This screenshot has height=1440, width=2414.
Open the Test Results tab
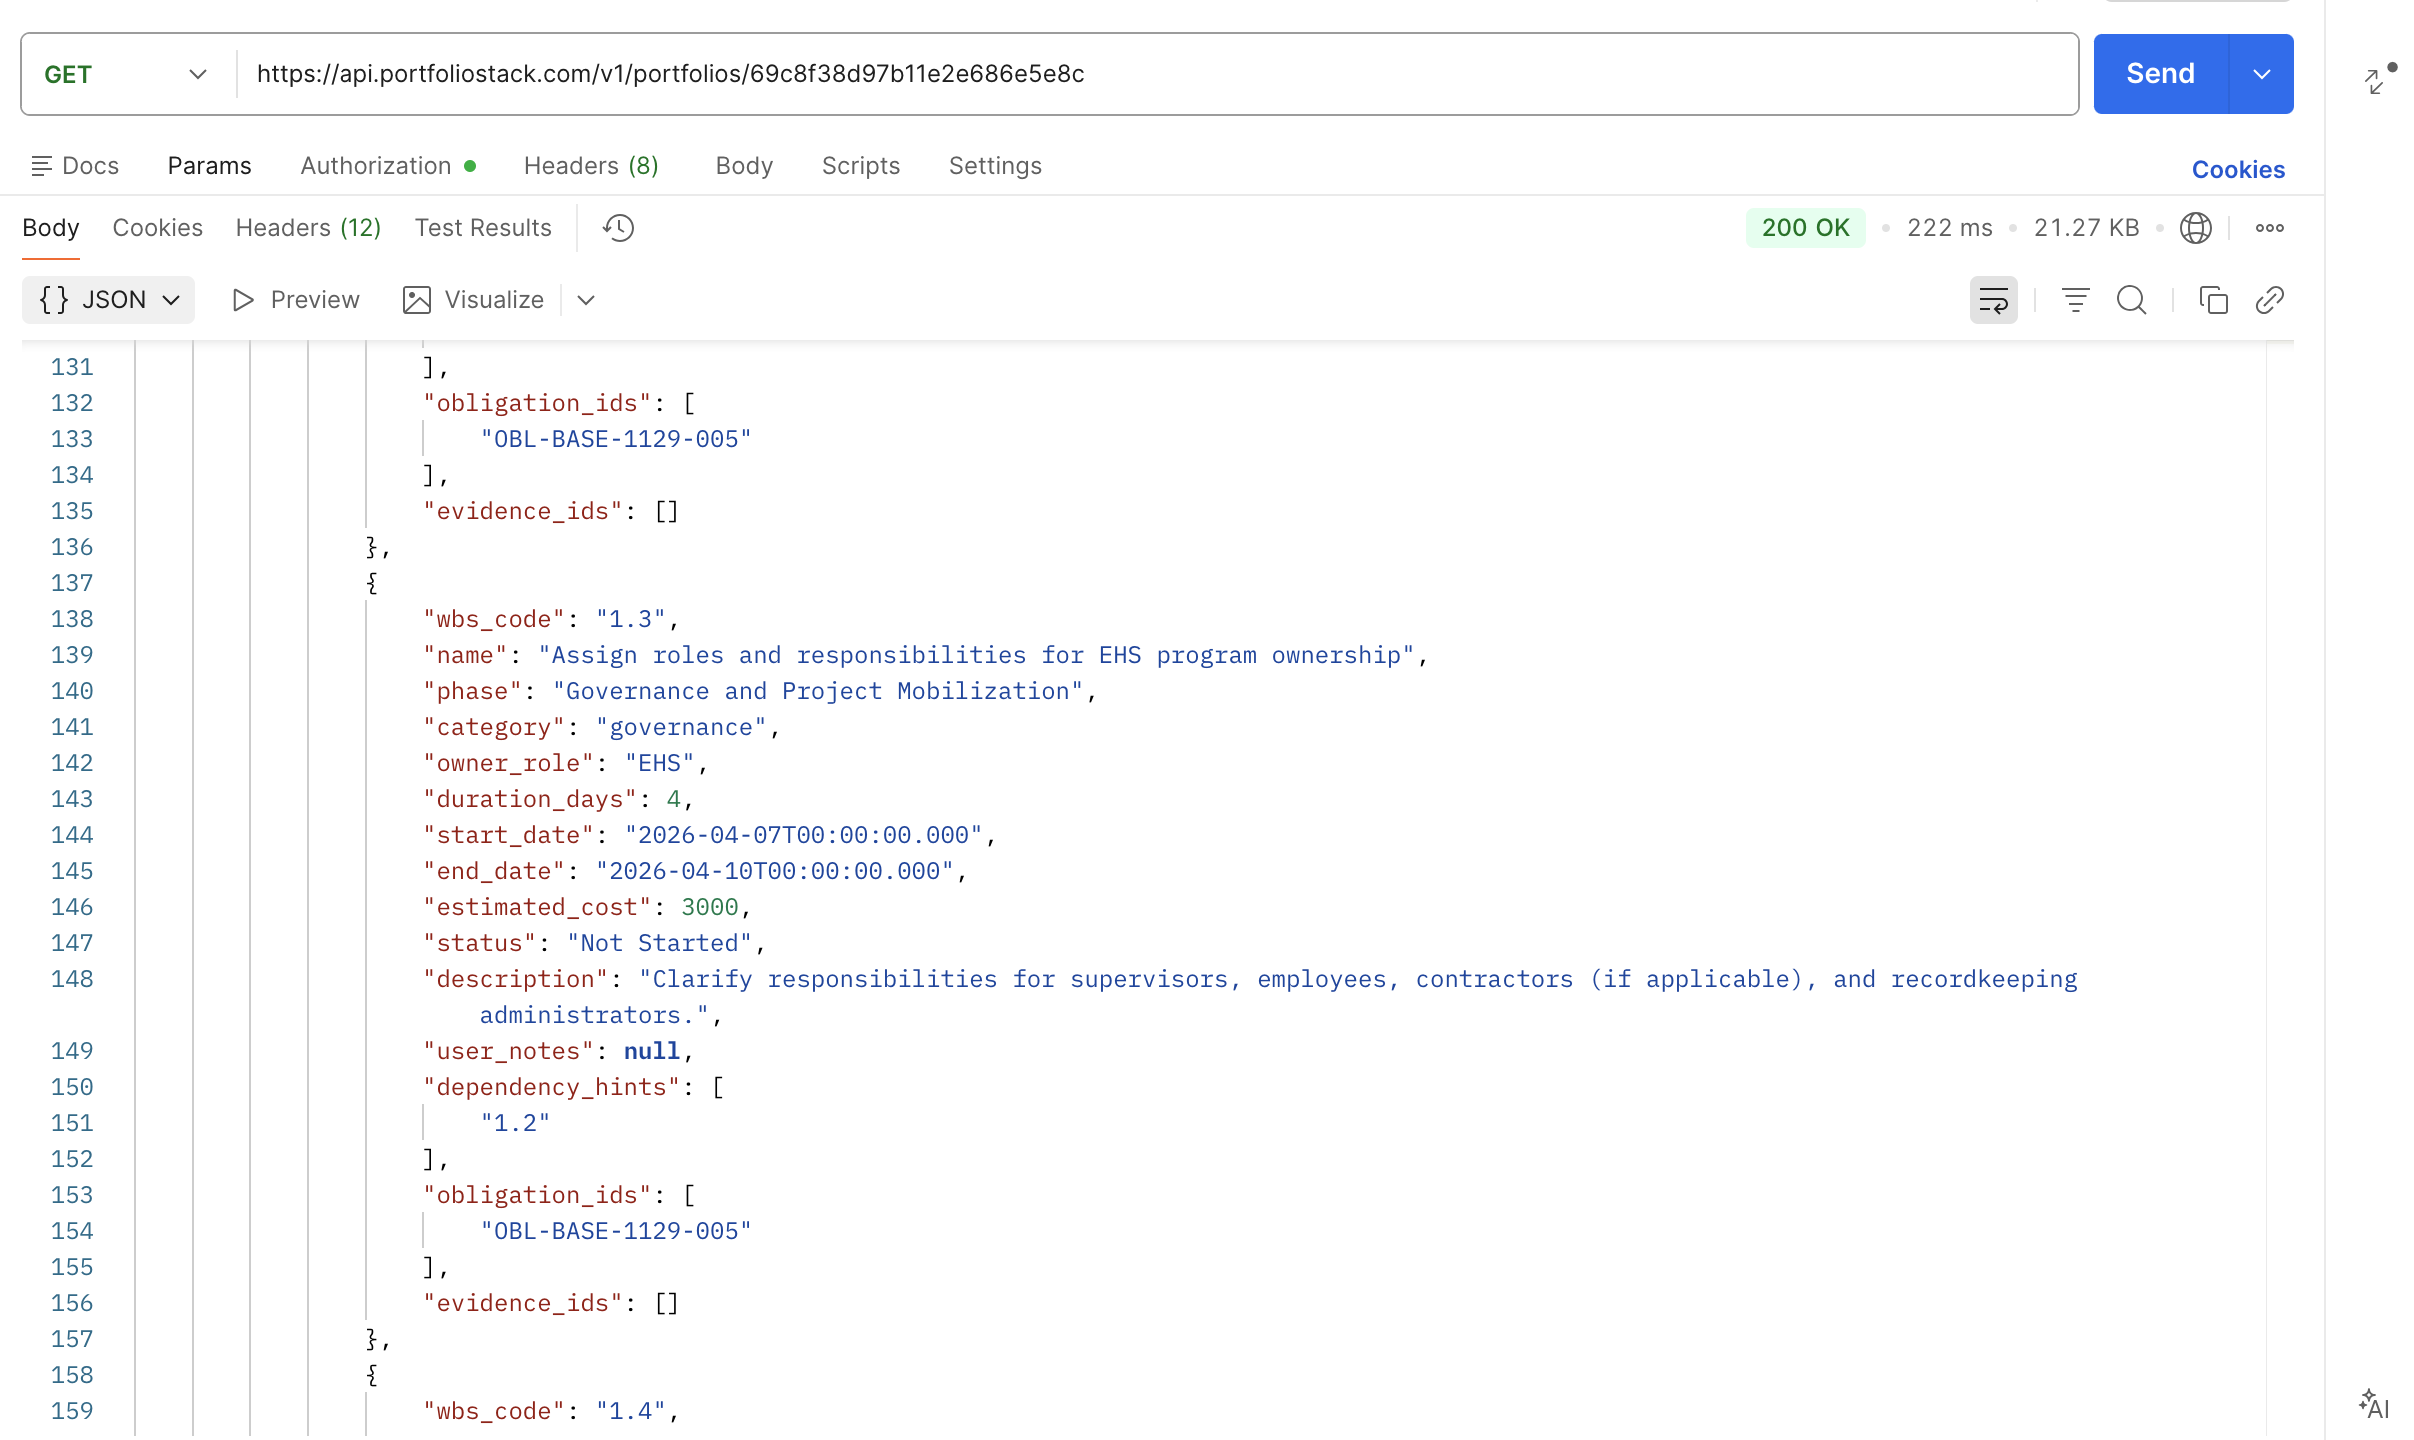pos(483,228)
